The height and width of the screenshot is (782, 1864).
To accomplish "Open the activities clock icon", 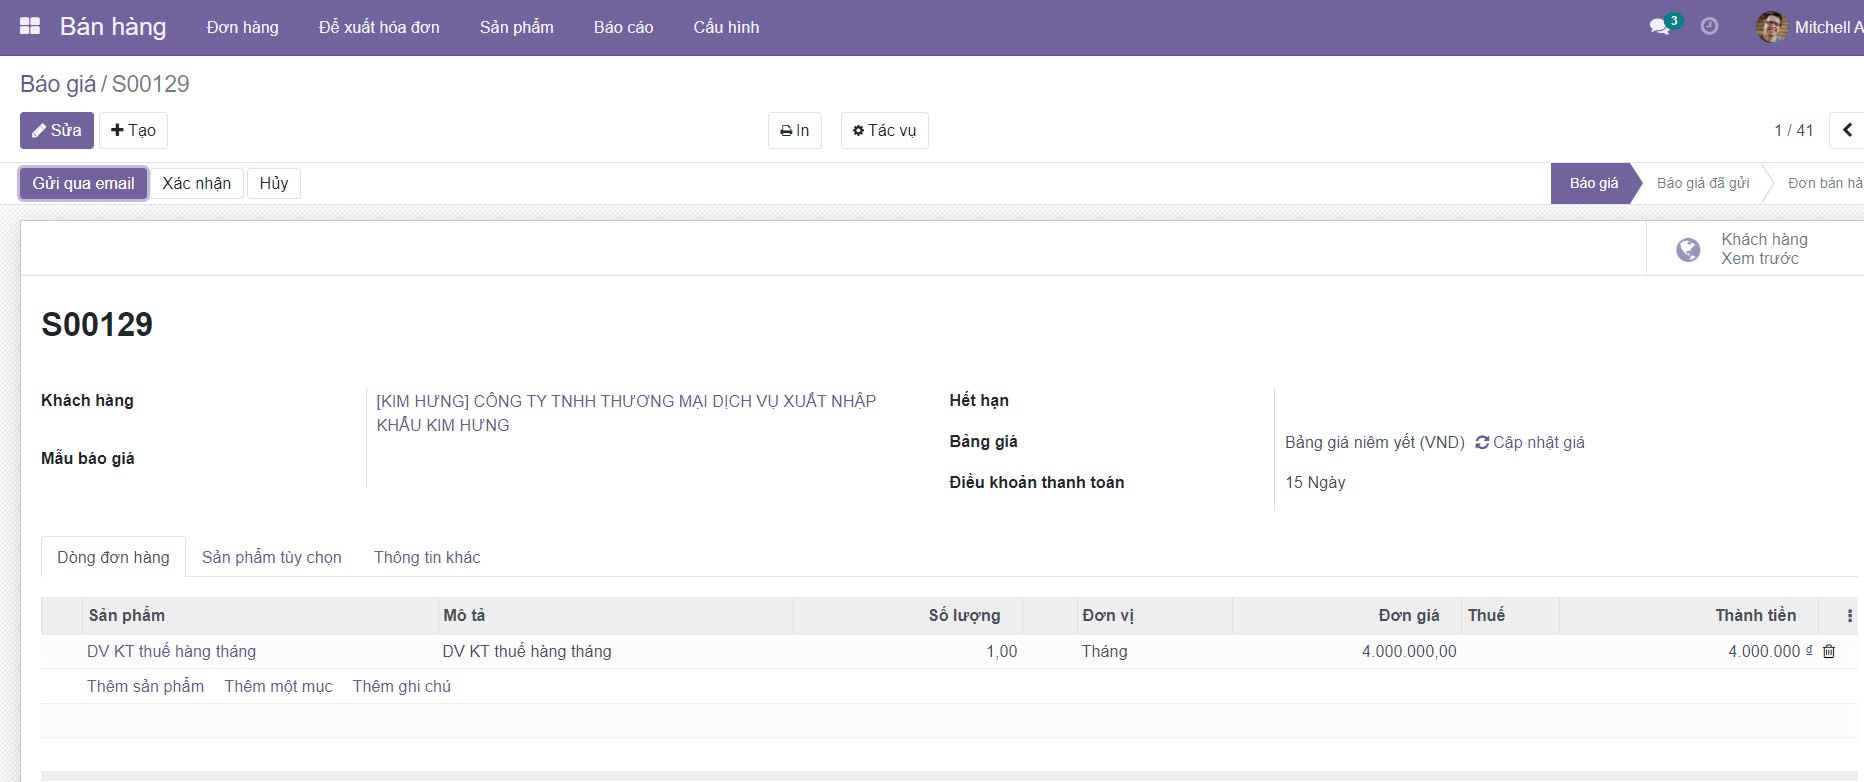I will tap(1710, 27).
